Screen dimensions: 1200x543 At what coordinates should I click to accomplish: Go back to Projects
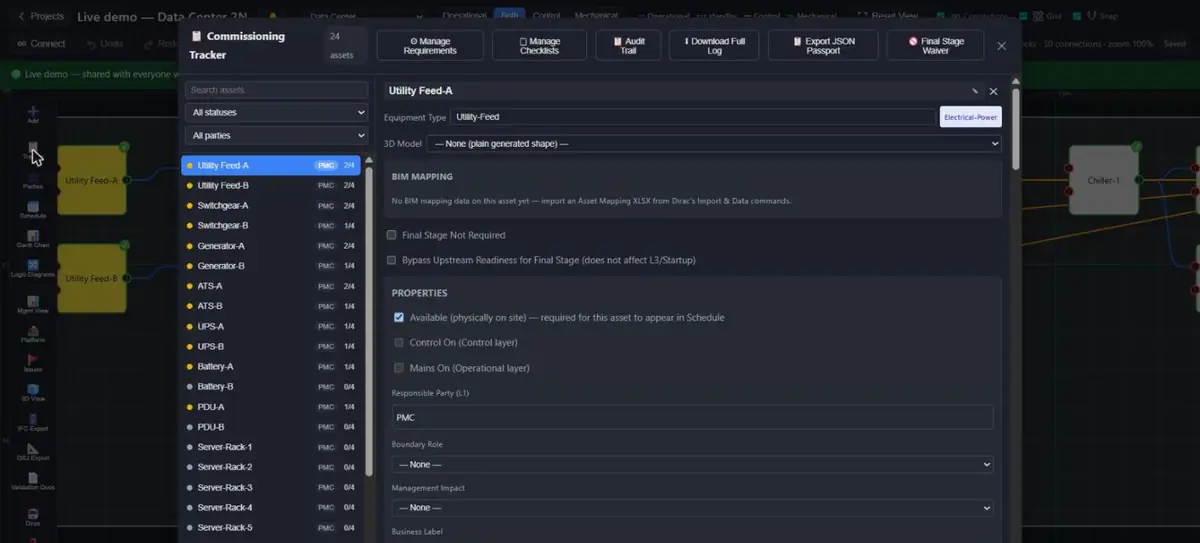(x=41, y=16)
